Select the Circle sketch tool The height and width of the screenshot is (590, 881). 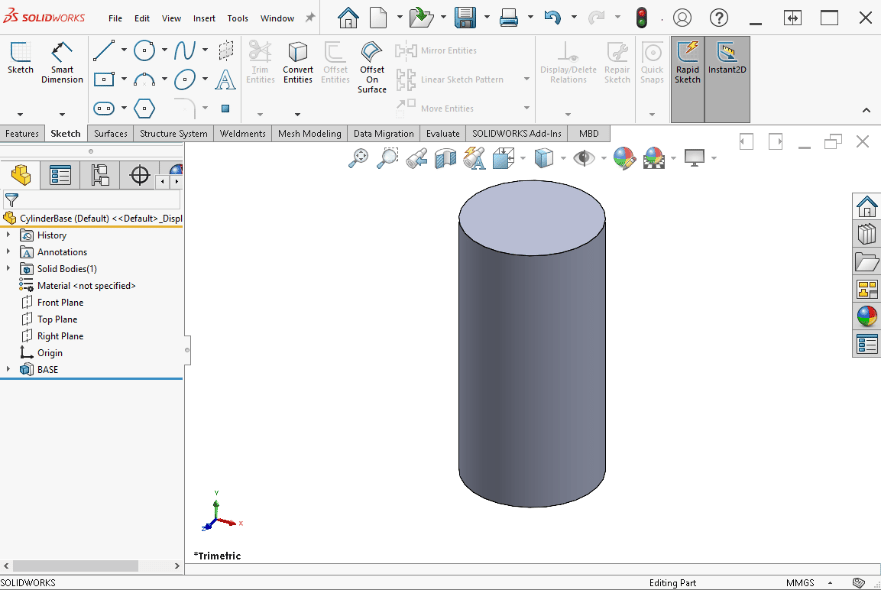(x=145, y=50)
